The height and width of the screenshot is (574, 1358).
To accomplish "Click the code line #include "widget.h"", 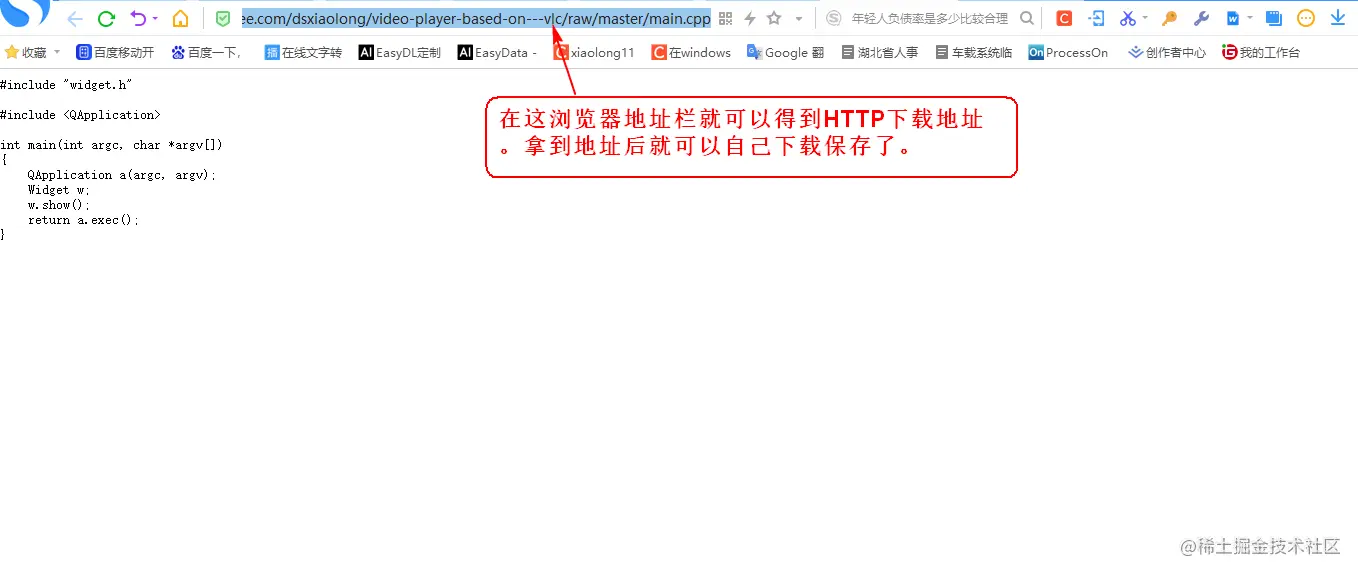I will point(66,85).
